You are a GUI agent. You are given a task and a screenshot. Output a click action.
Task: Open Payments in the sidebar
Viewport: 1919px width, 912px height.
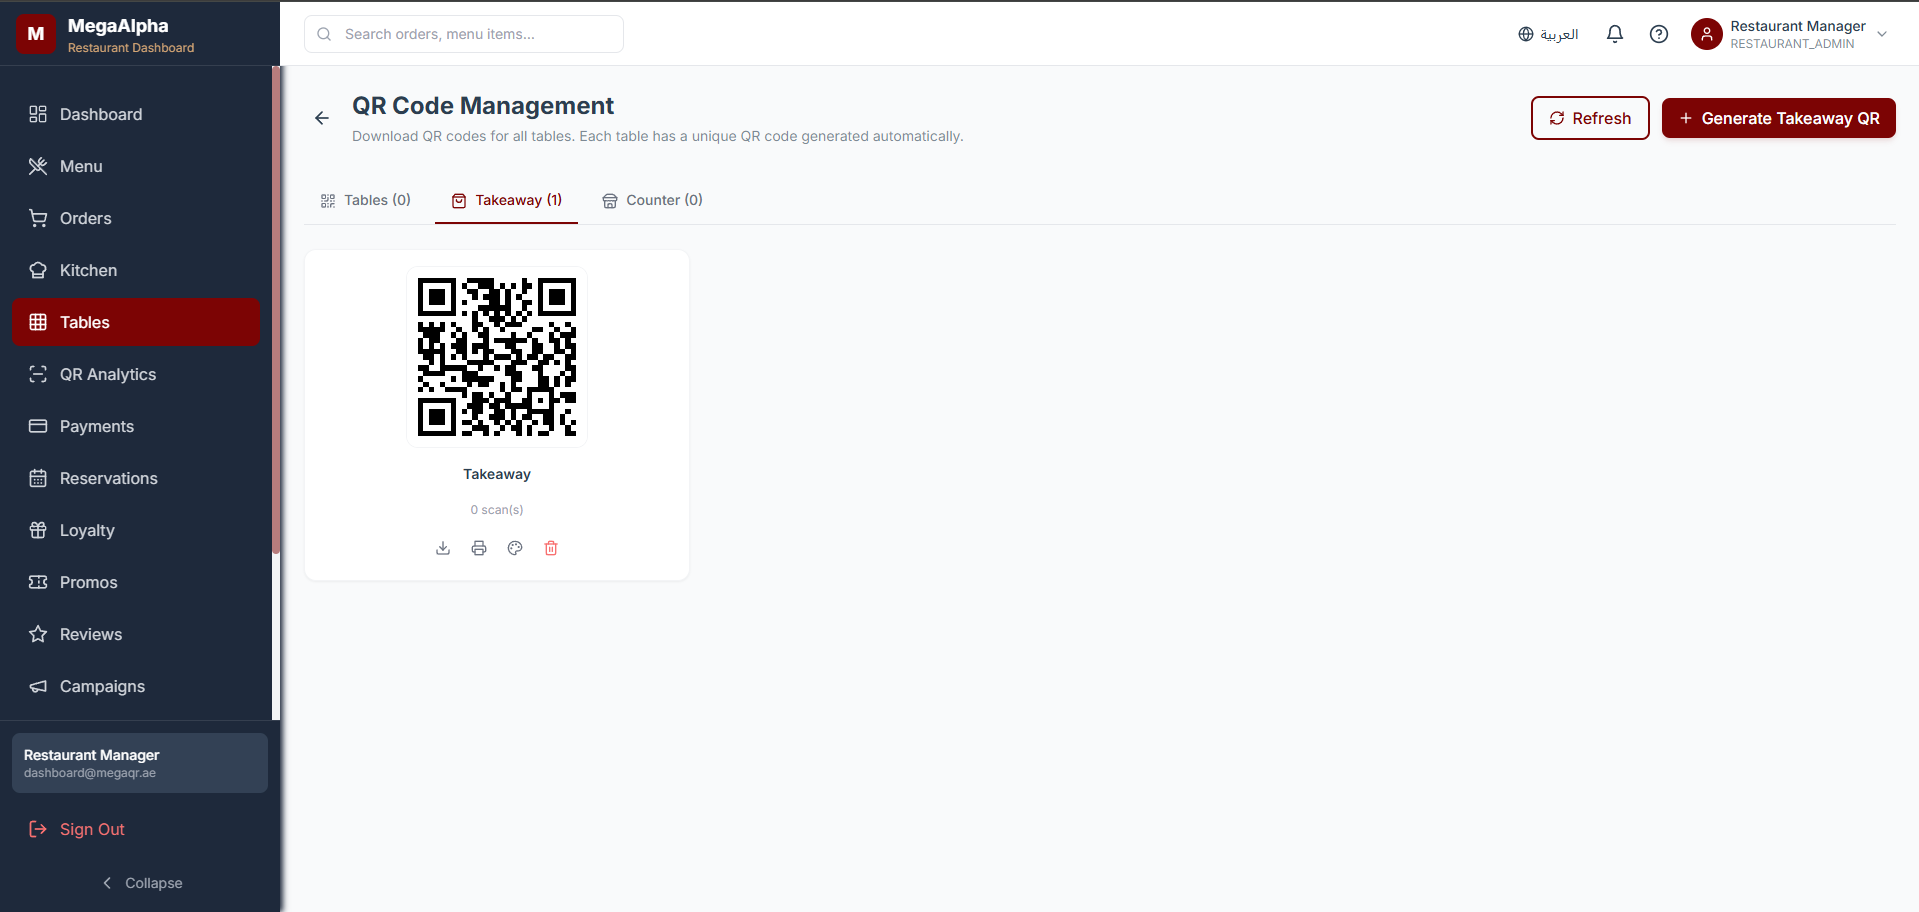point(136,426)
